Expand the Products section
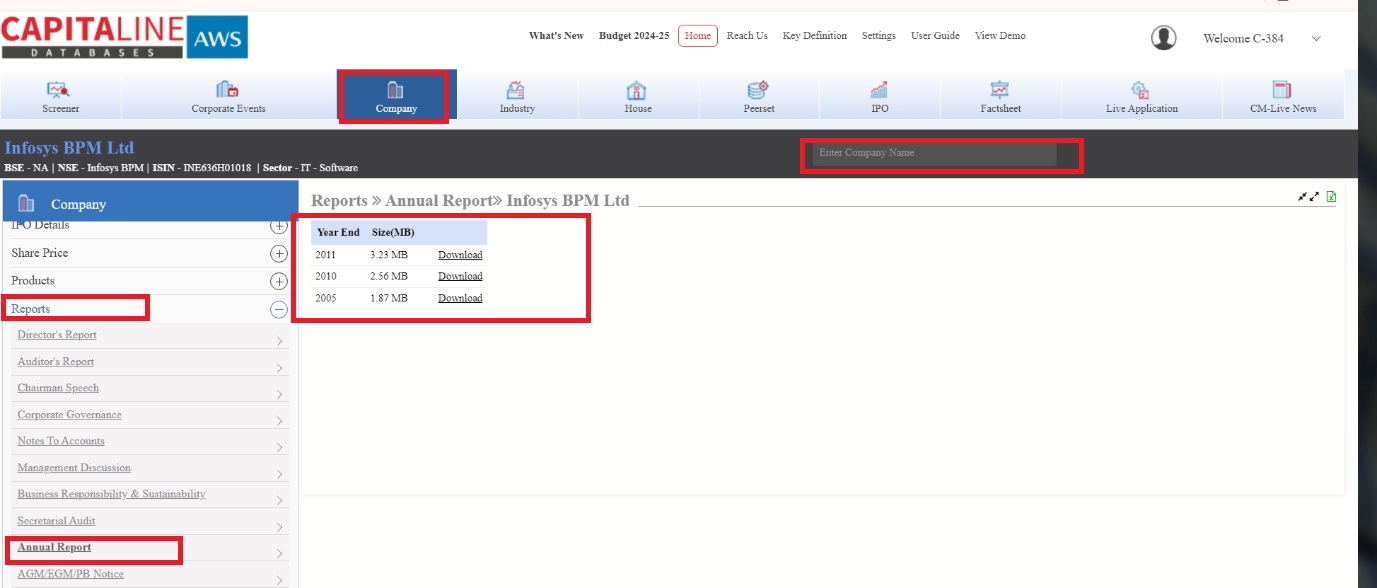Image resolution: width=1377 pixels, height=588 pixels. pos(279,282)
